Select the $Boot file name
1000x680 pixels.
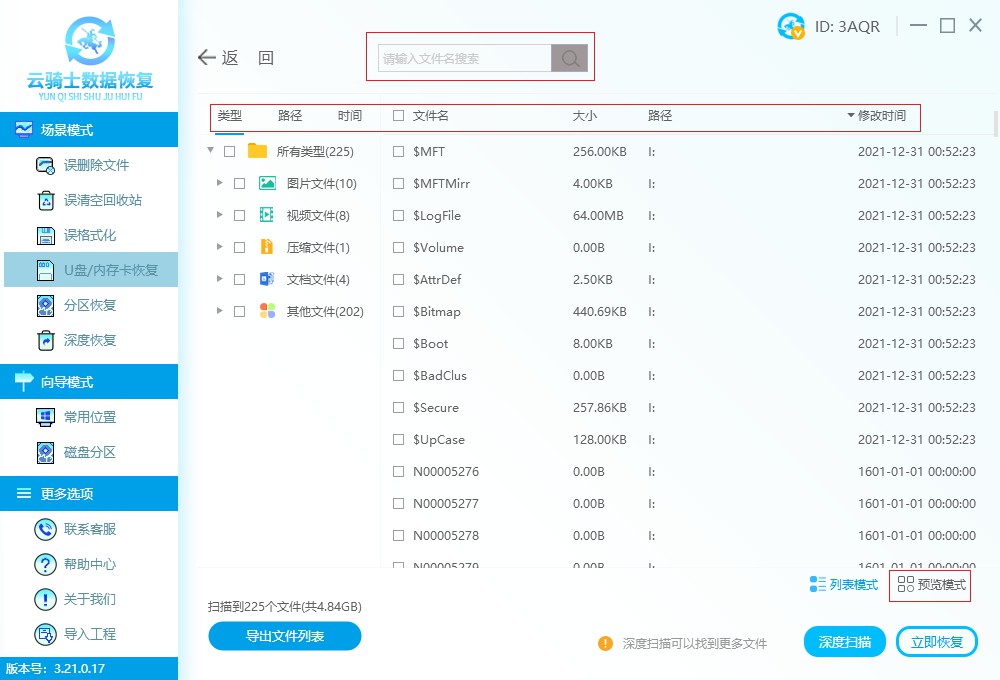pos(430,344)
